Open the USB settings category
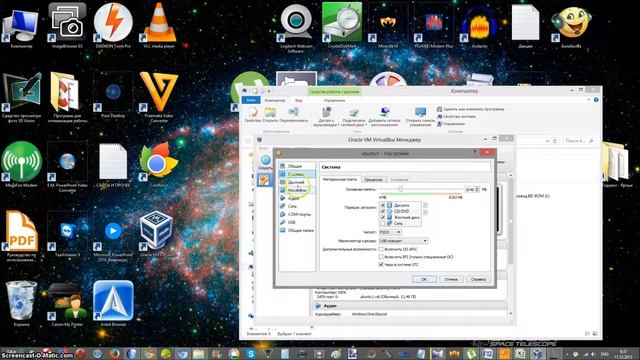The width and height of the screenshot is (640, 360). (297, 222)
